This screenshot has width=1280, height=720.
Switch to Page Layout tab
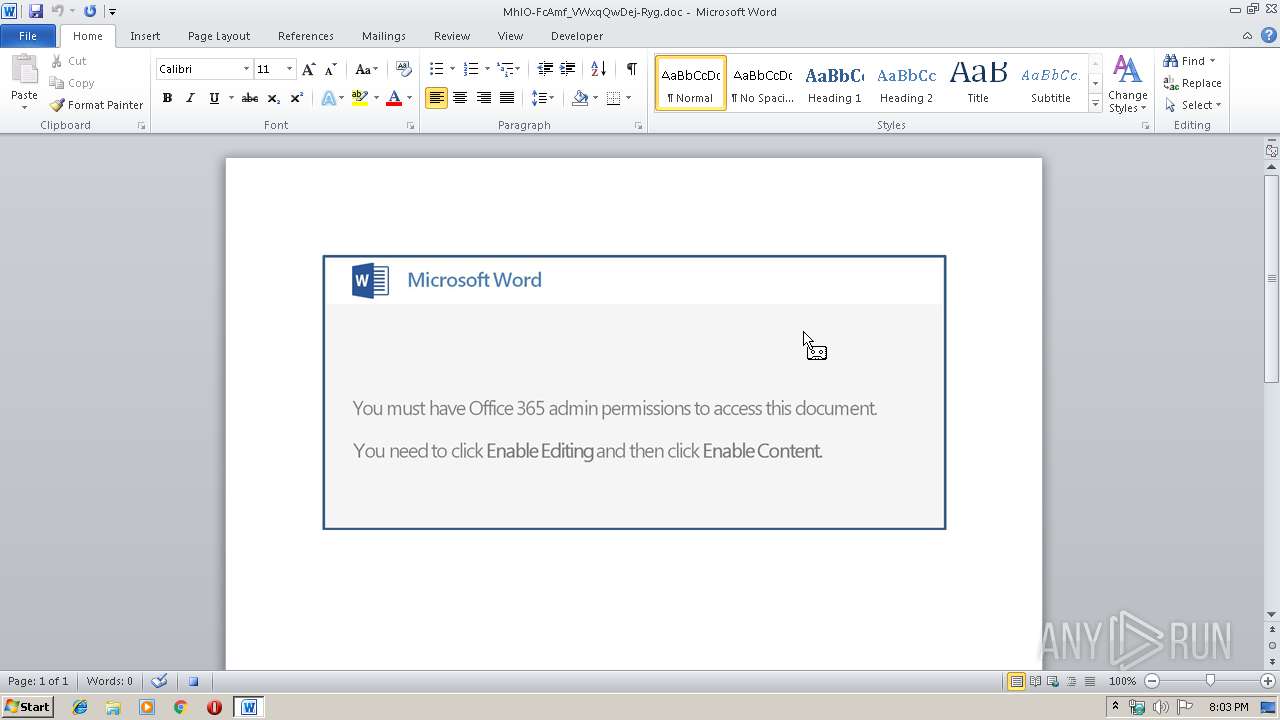[219, 36]
